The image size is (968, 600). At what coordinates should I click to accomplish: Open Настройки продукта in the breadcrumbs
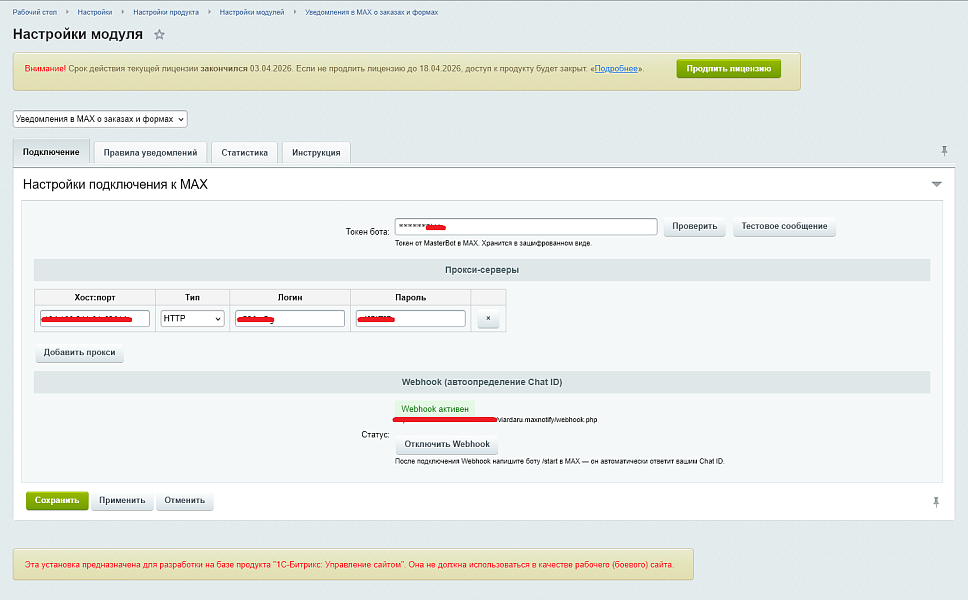pos(166,12)
